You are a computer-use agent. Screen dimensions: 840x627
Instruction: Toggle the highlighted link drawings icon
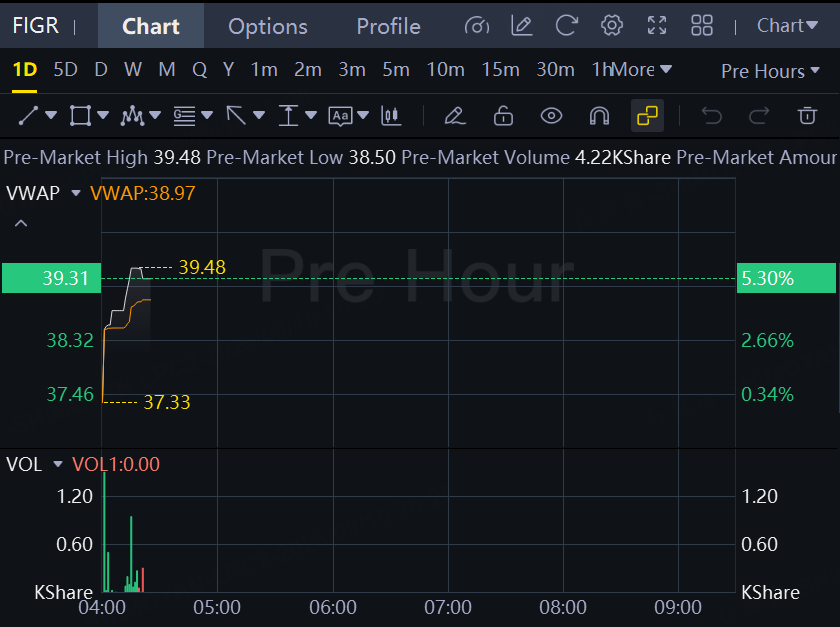click(x=647, y=115)
